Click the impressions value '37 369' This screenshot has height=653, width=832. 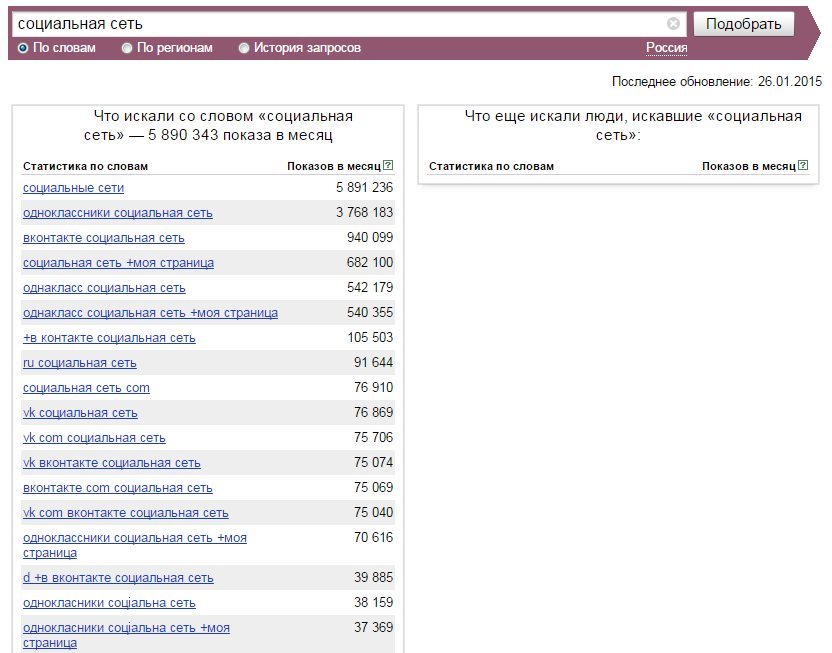[x=373, y=627]
